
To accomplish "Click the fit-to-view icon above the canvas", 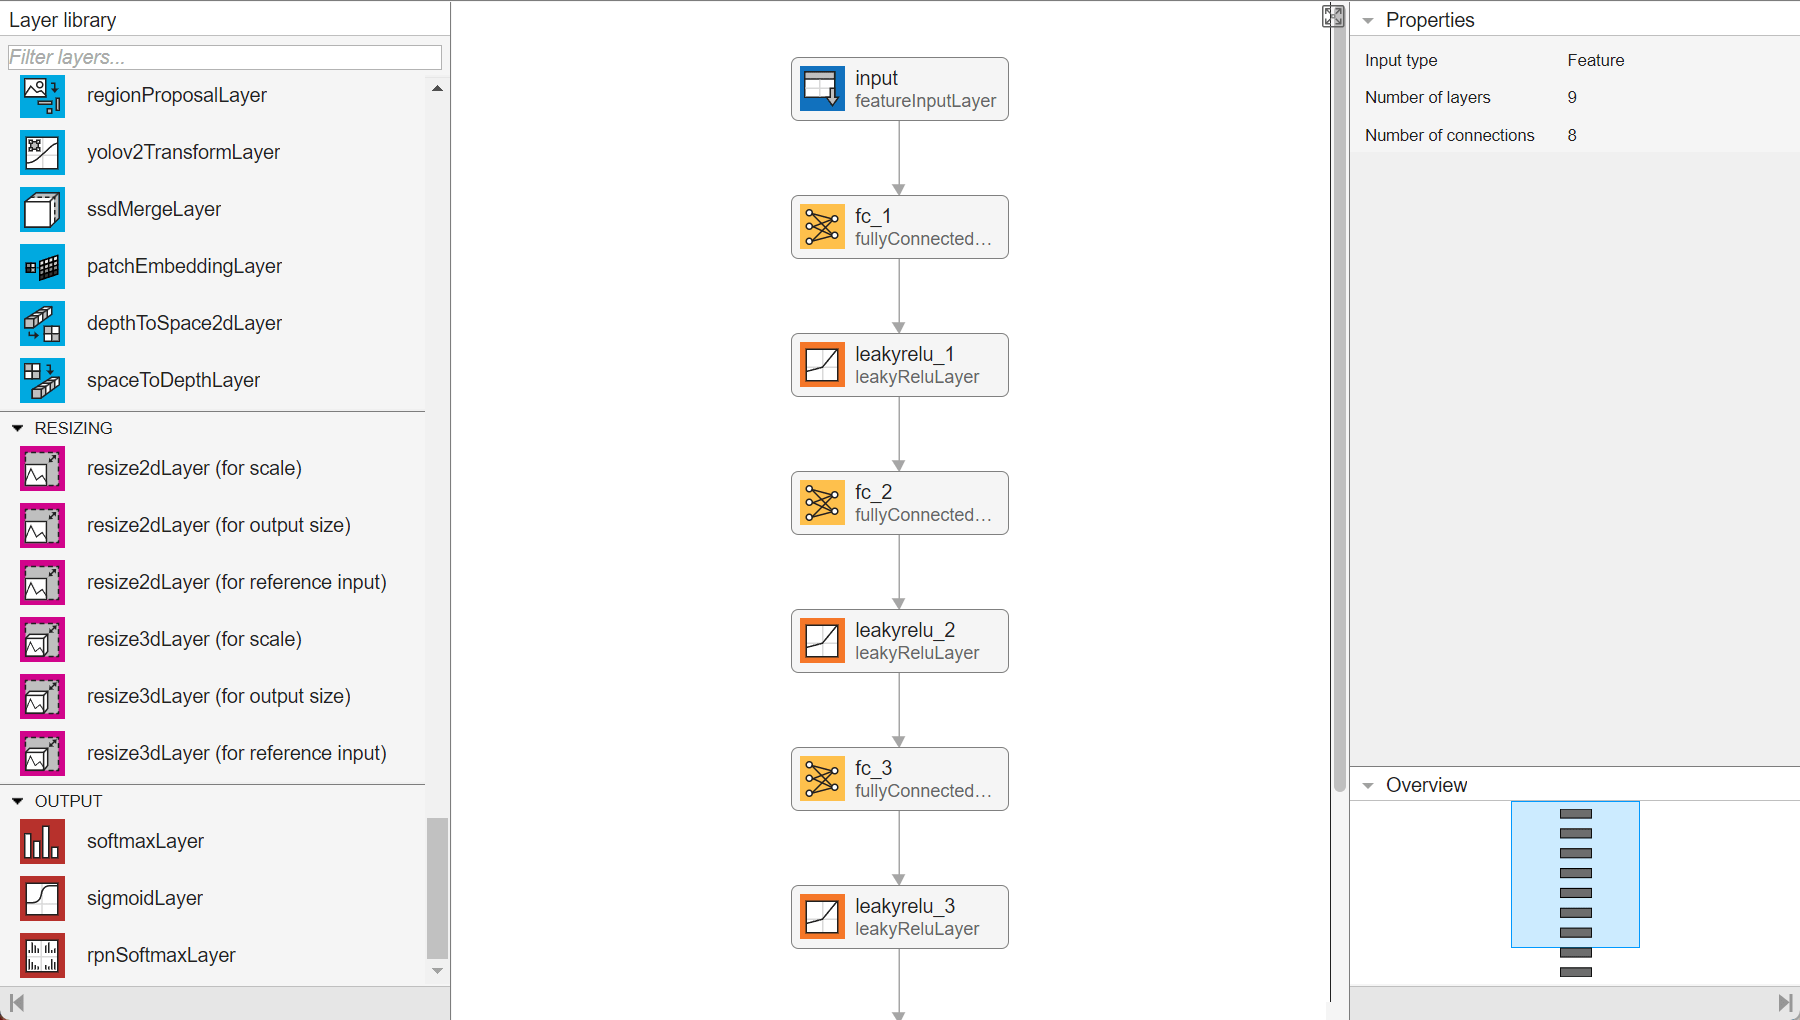I will coord(1333,16).
